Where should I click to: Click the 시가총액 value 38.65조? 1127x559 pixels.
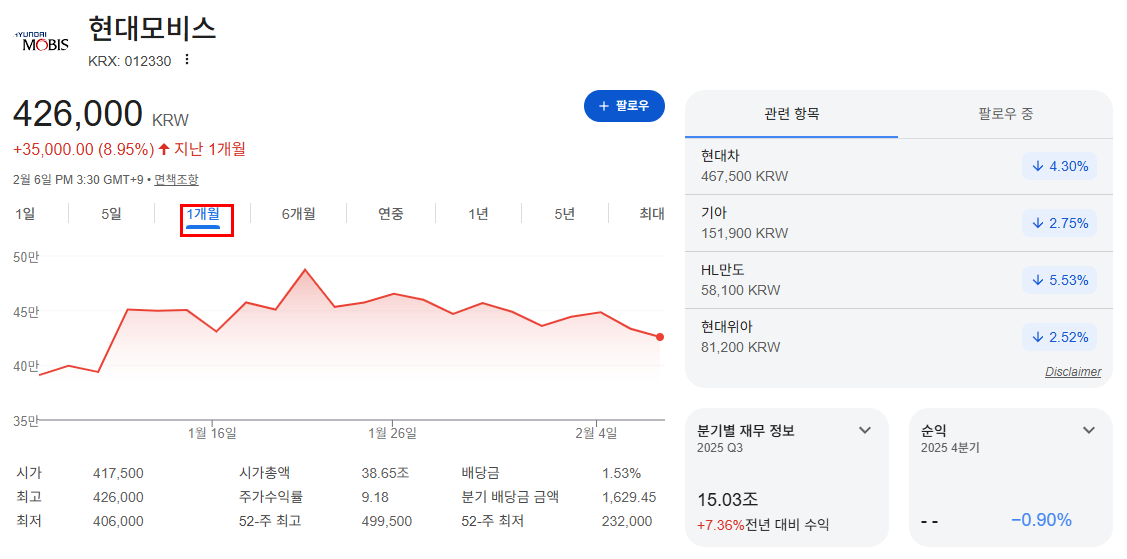pos(385,473)
